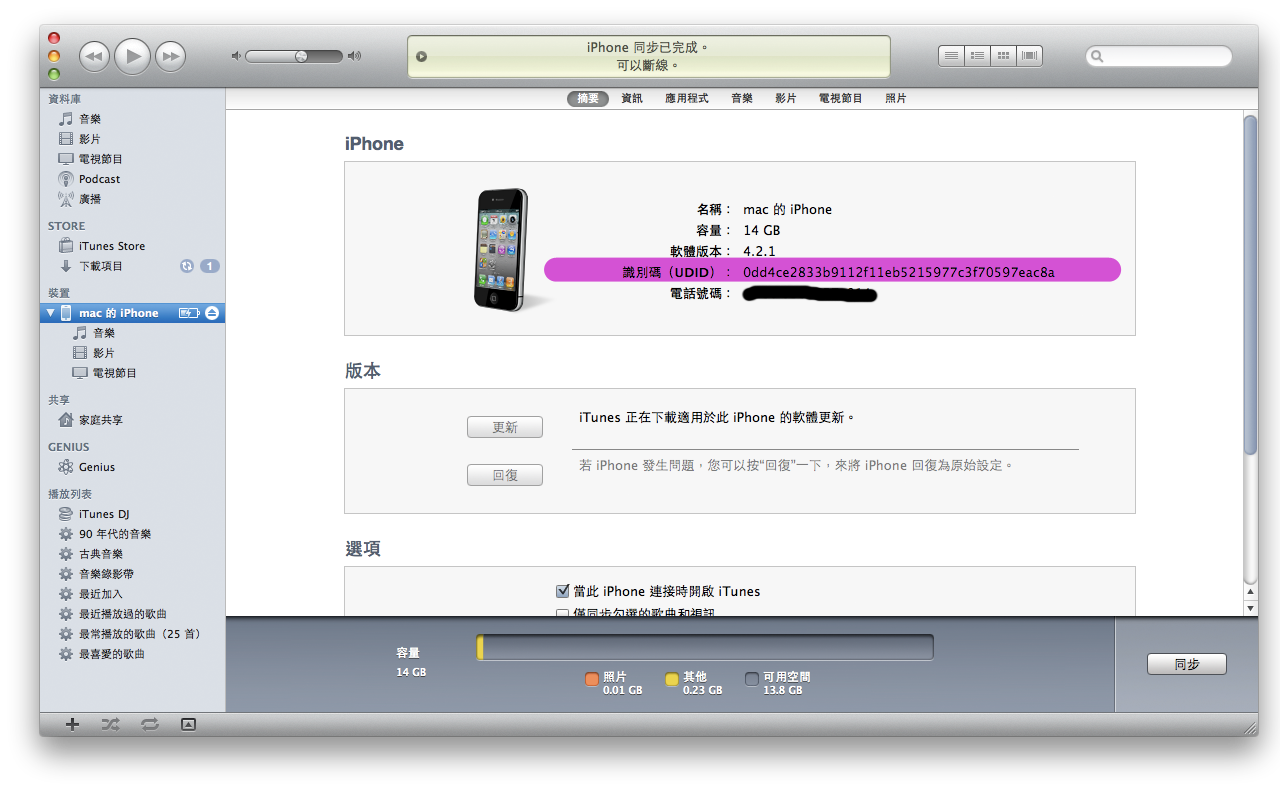Click the UDID identifier value
The image size is (1280, 791).
click(x=899, y=271)
